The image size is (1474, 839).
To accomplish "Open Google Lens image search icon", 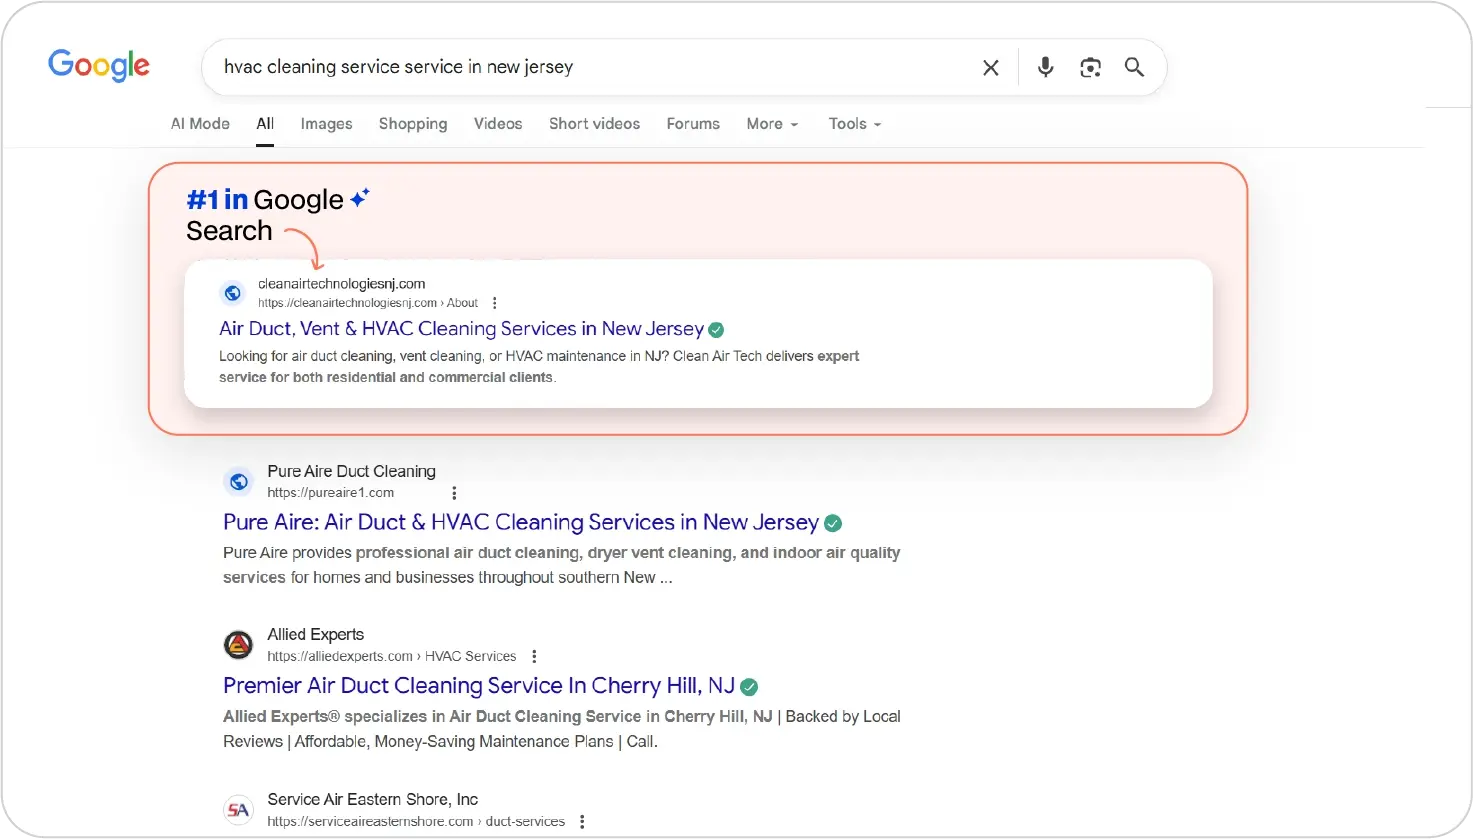I will pos(1090,67).
